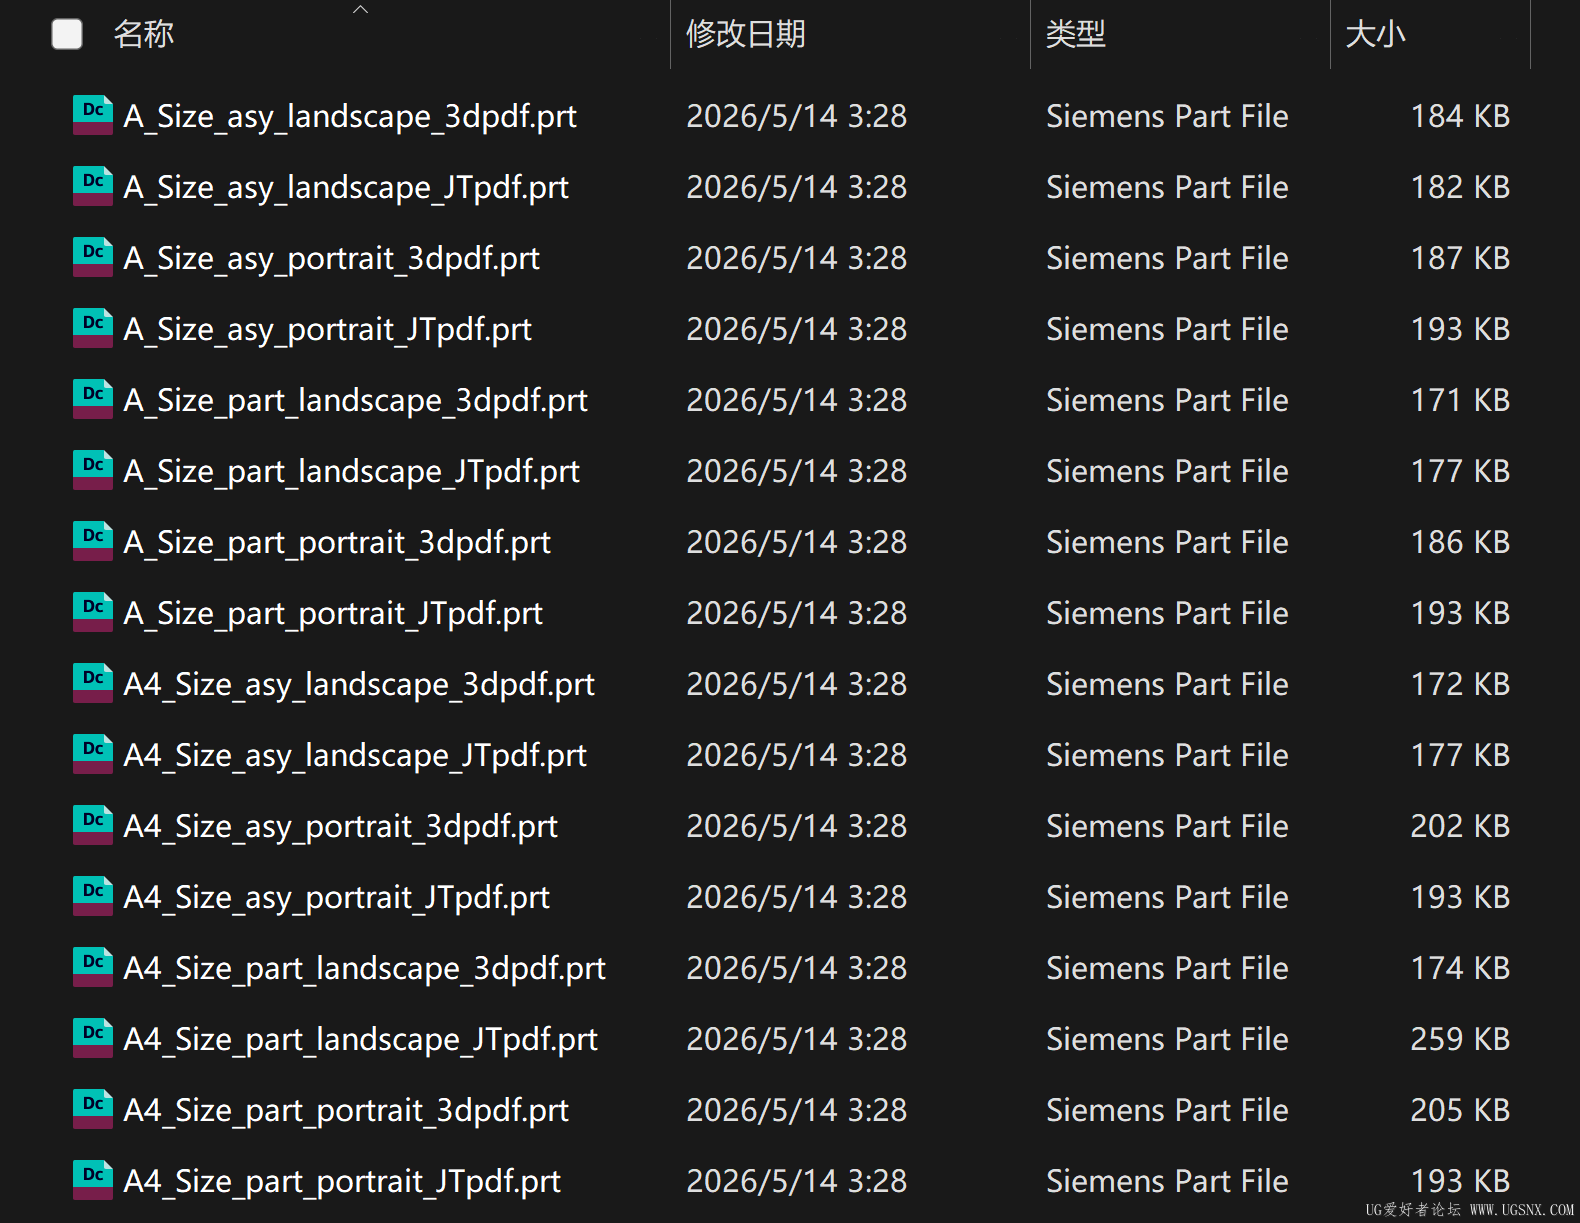Click the 174 KB size value

tap(1460, 968)
